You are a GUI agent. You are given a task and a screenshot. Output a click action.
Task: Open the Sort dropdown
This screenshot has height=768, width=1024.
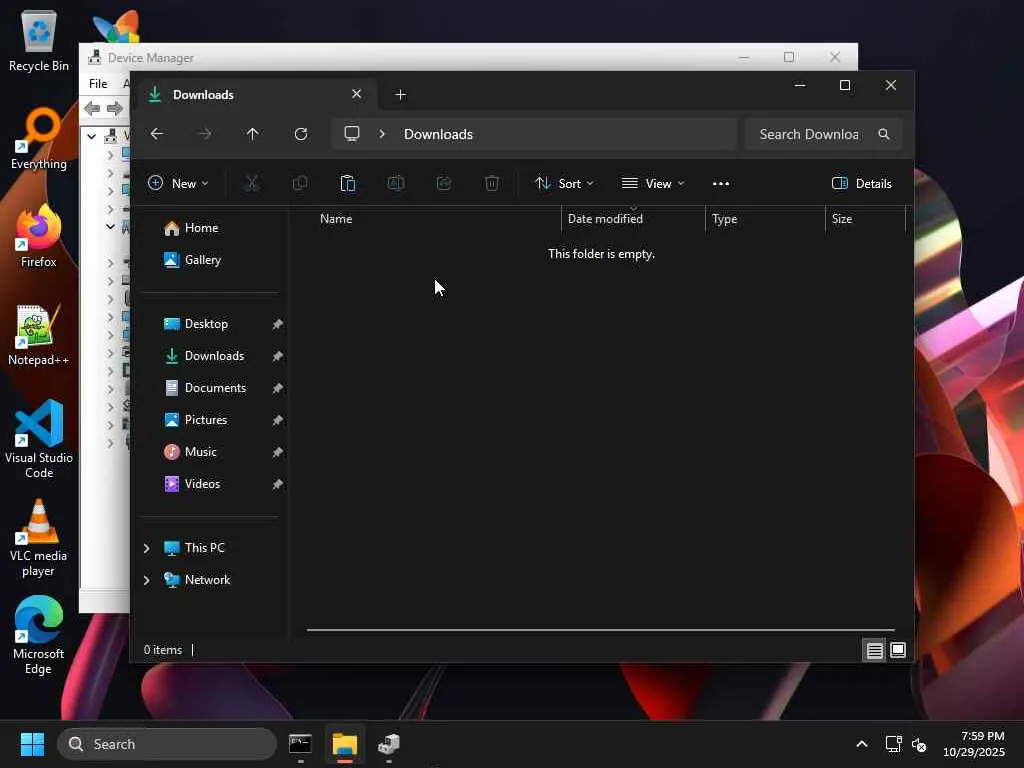[564, 184]
